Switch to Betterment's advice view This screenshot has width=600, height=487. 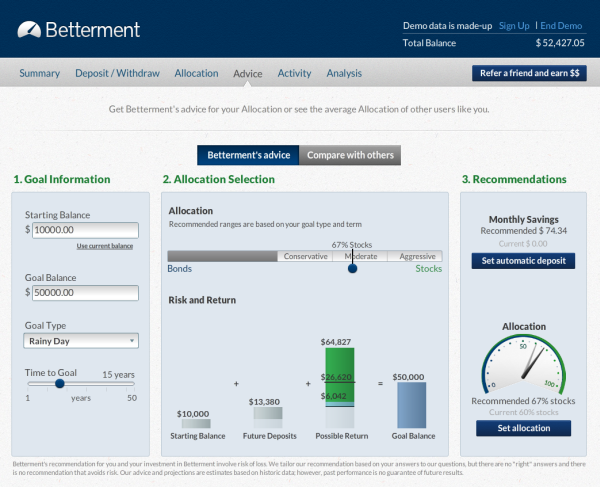click(247, 155)
